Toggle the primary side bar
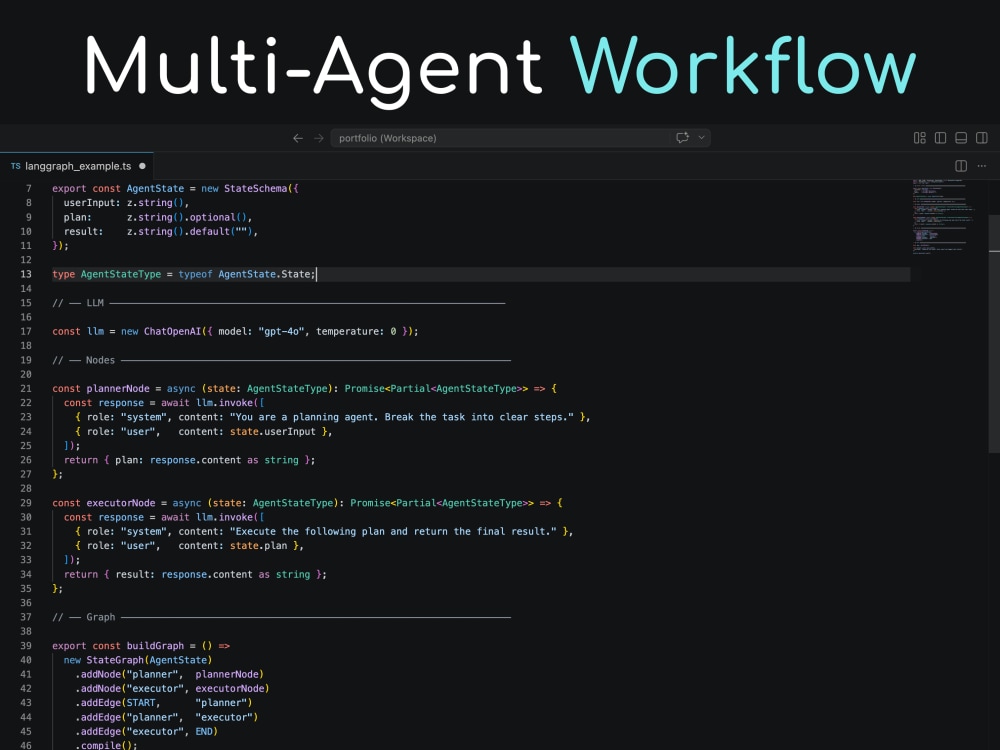This screenshot has height=750, width=1000. [x=940, y=138]
